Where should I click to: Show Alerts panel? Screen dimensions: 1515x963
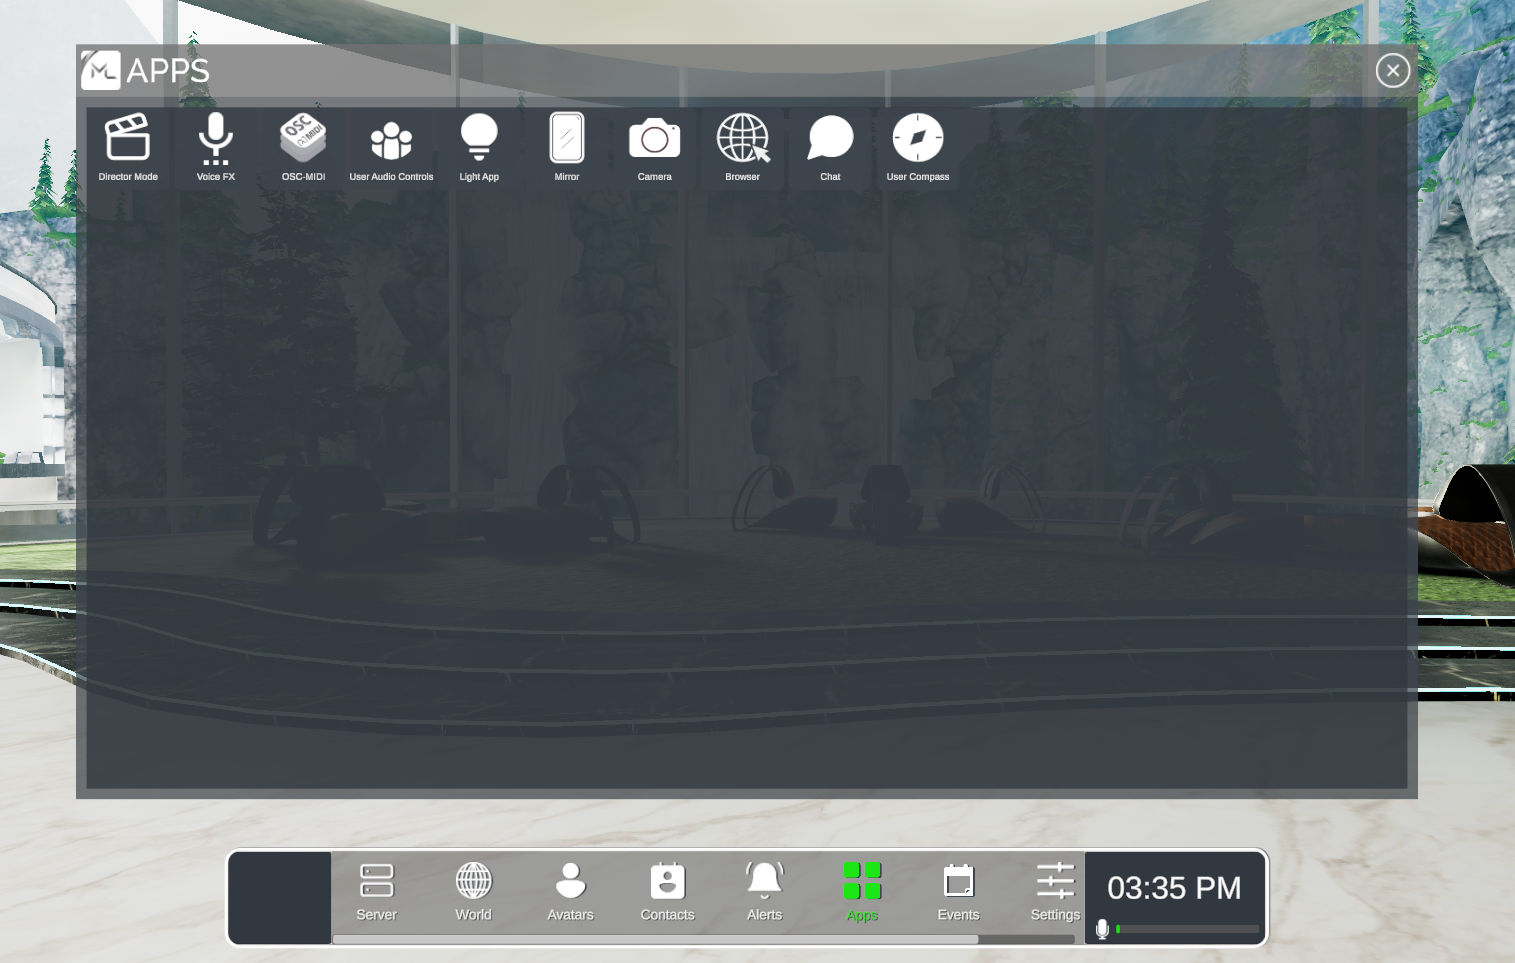pos(765,892)
